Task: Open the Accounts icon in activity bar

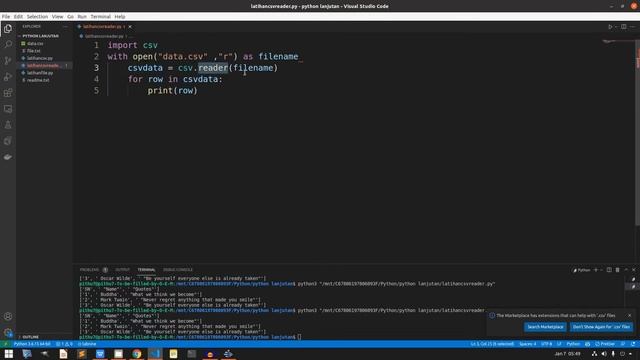Action: 8,316
